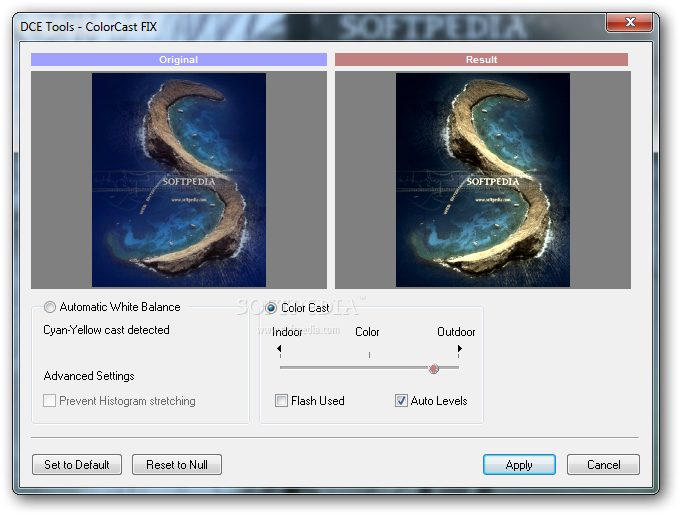680x515 pixels.
Task: Click the Original preview image
Action: pyautogui.click(x=179, y=180)
